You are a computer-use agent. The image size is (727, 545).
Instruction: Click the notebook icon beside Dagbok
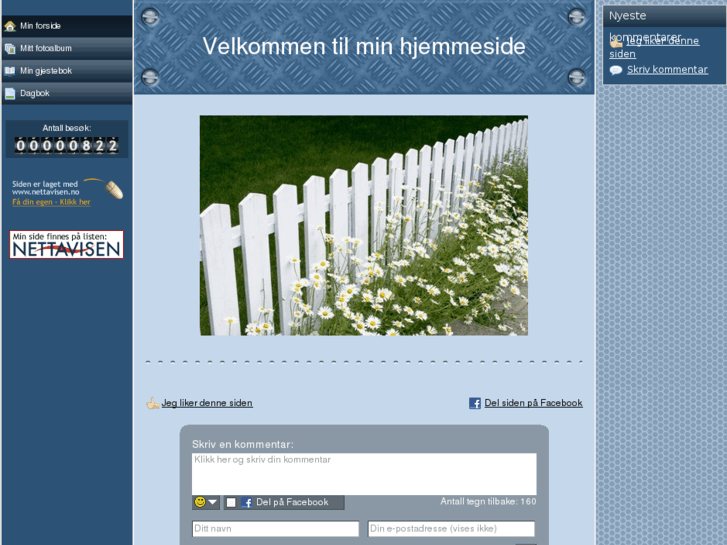10,93
